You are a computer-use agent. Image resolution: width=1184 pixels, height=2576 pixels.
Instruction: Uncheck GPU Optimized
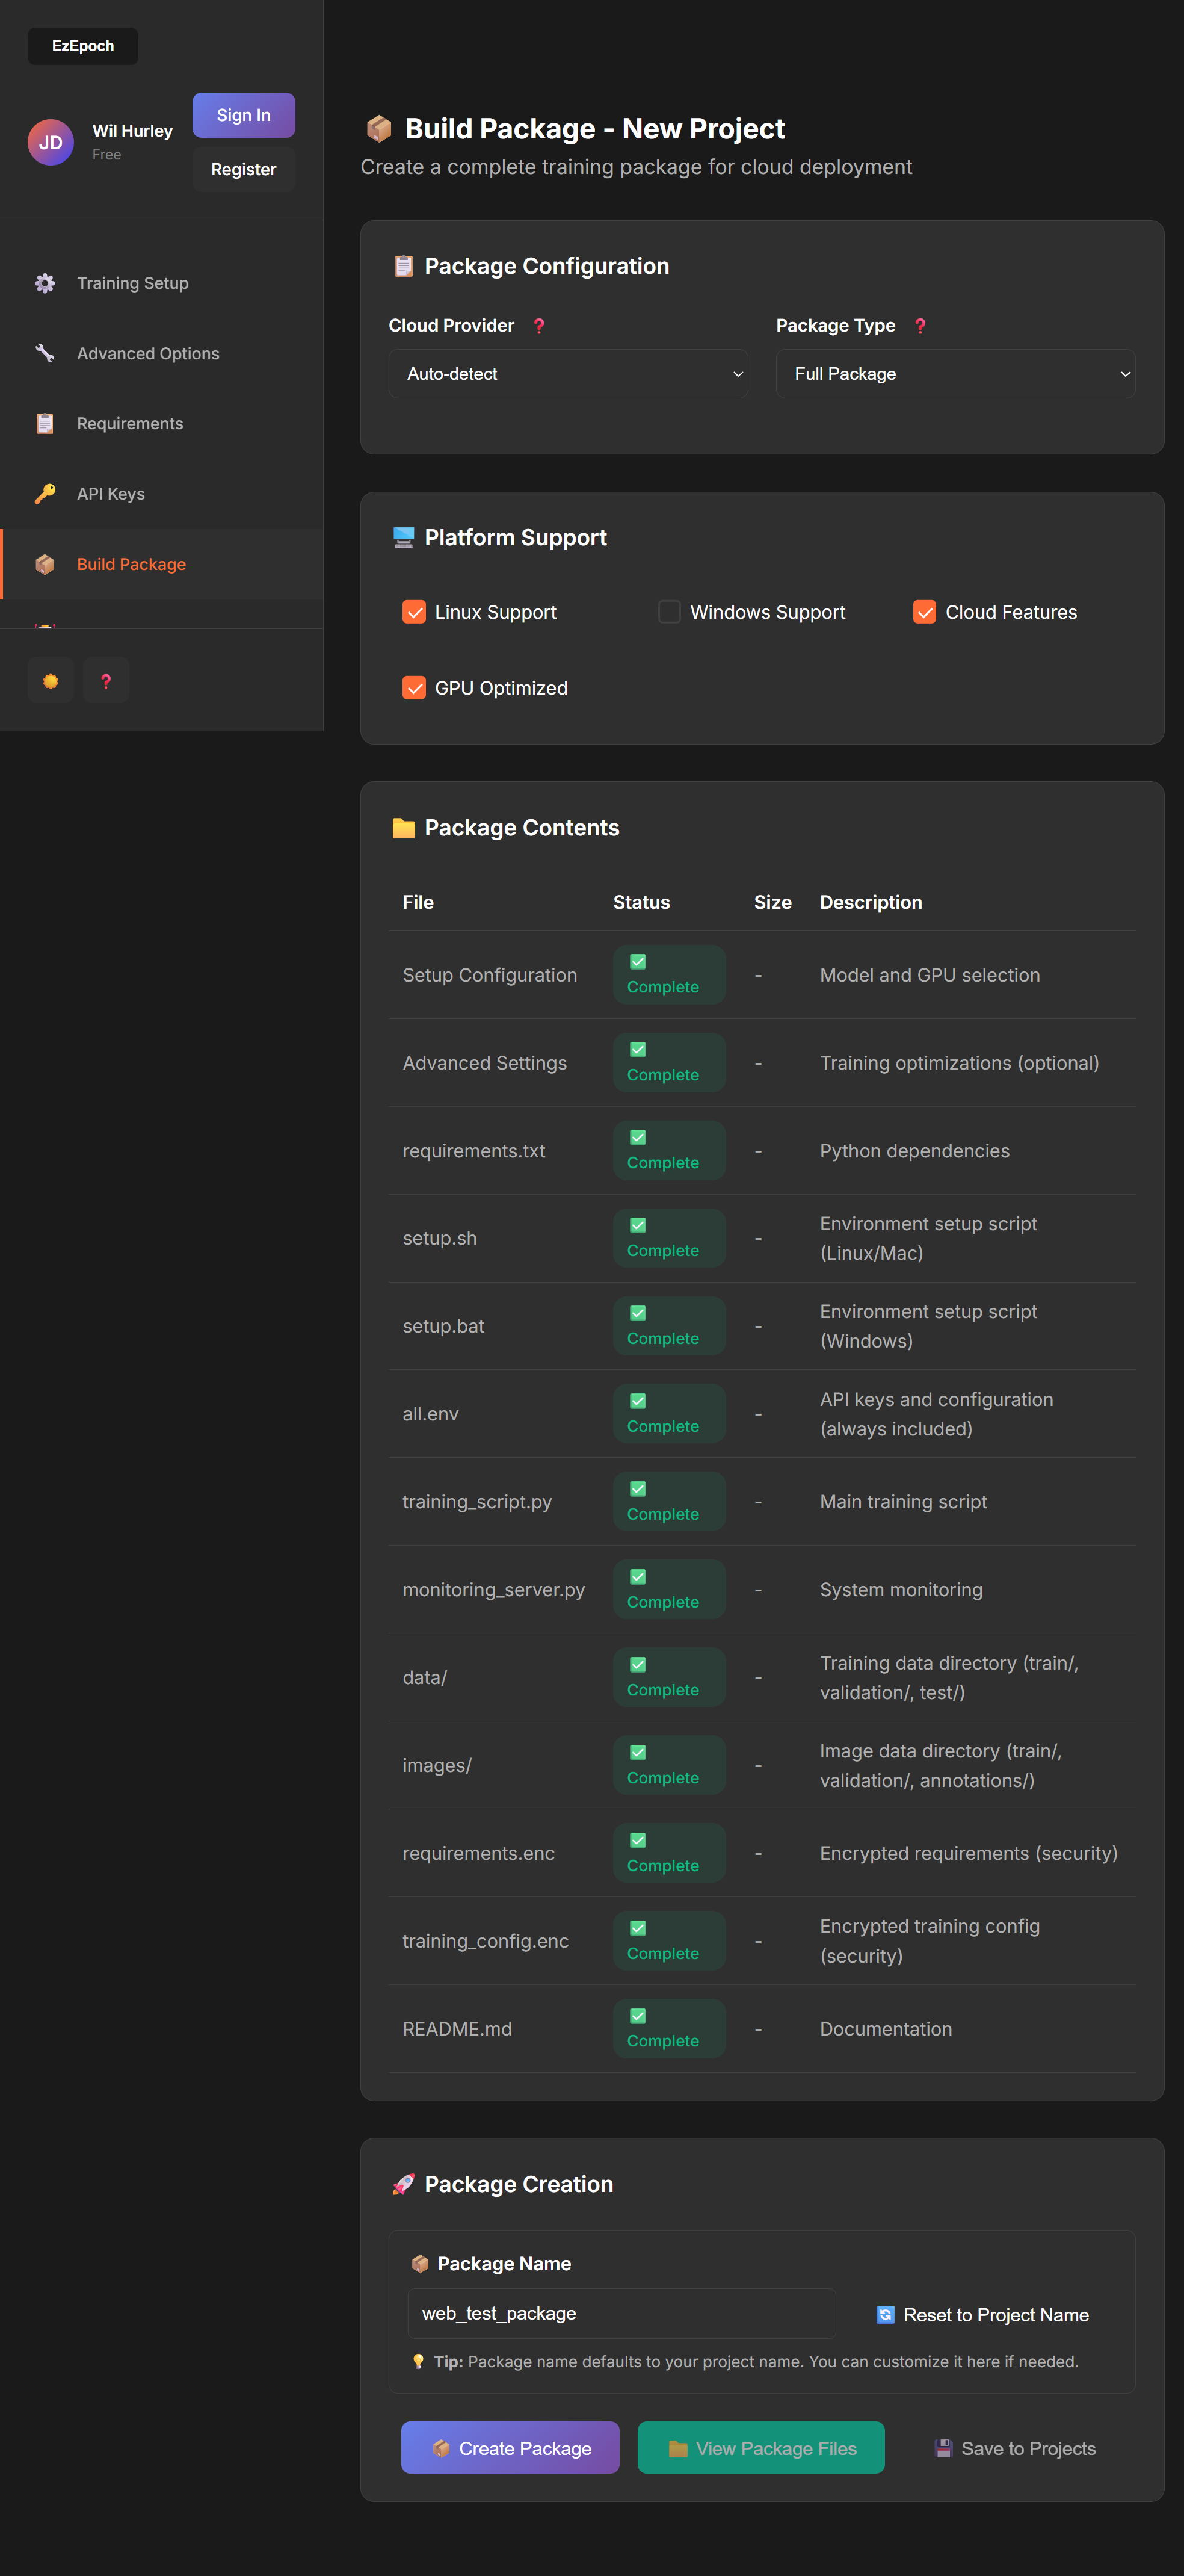[414, 687]
